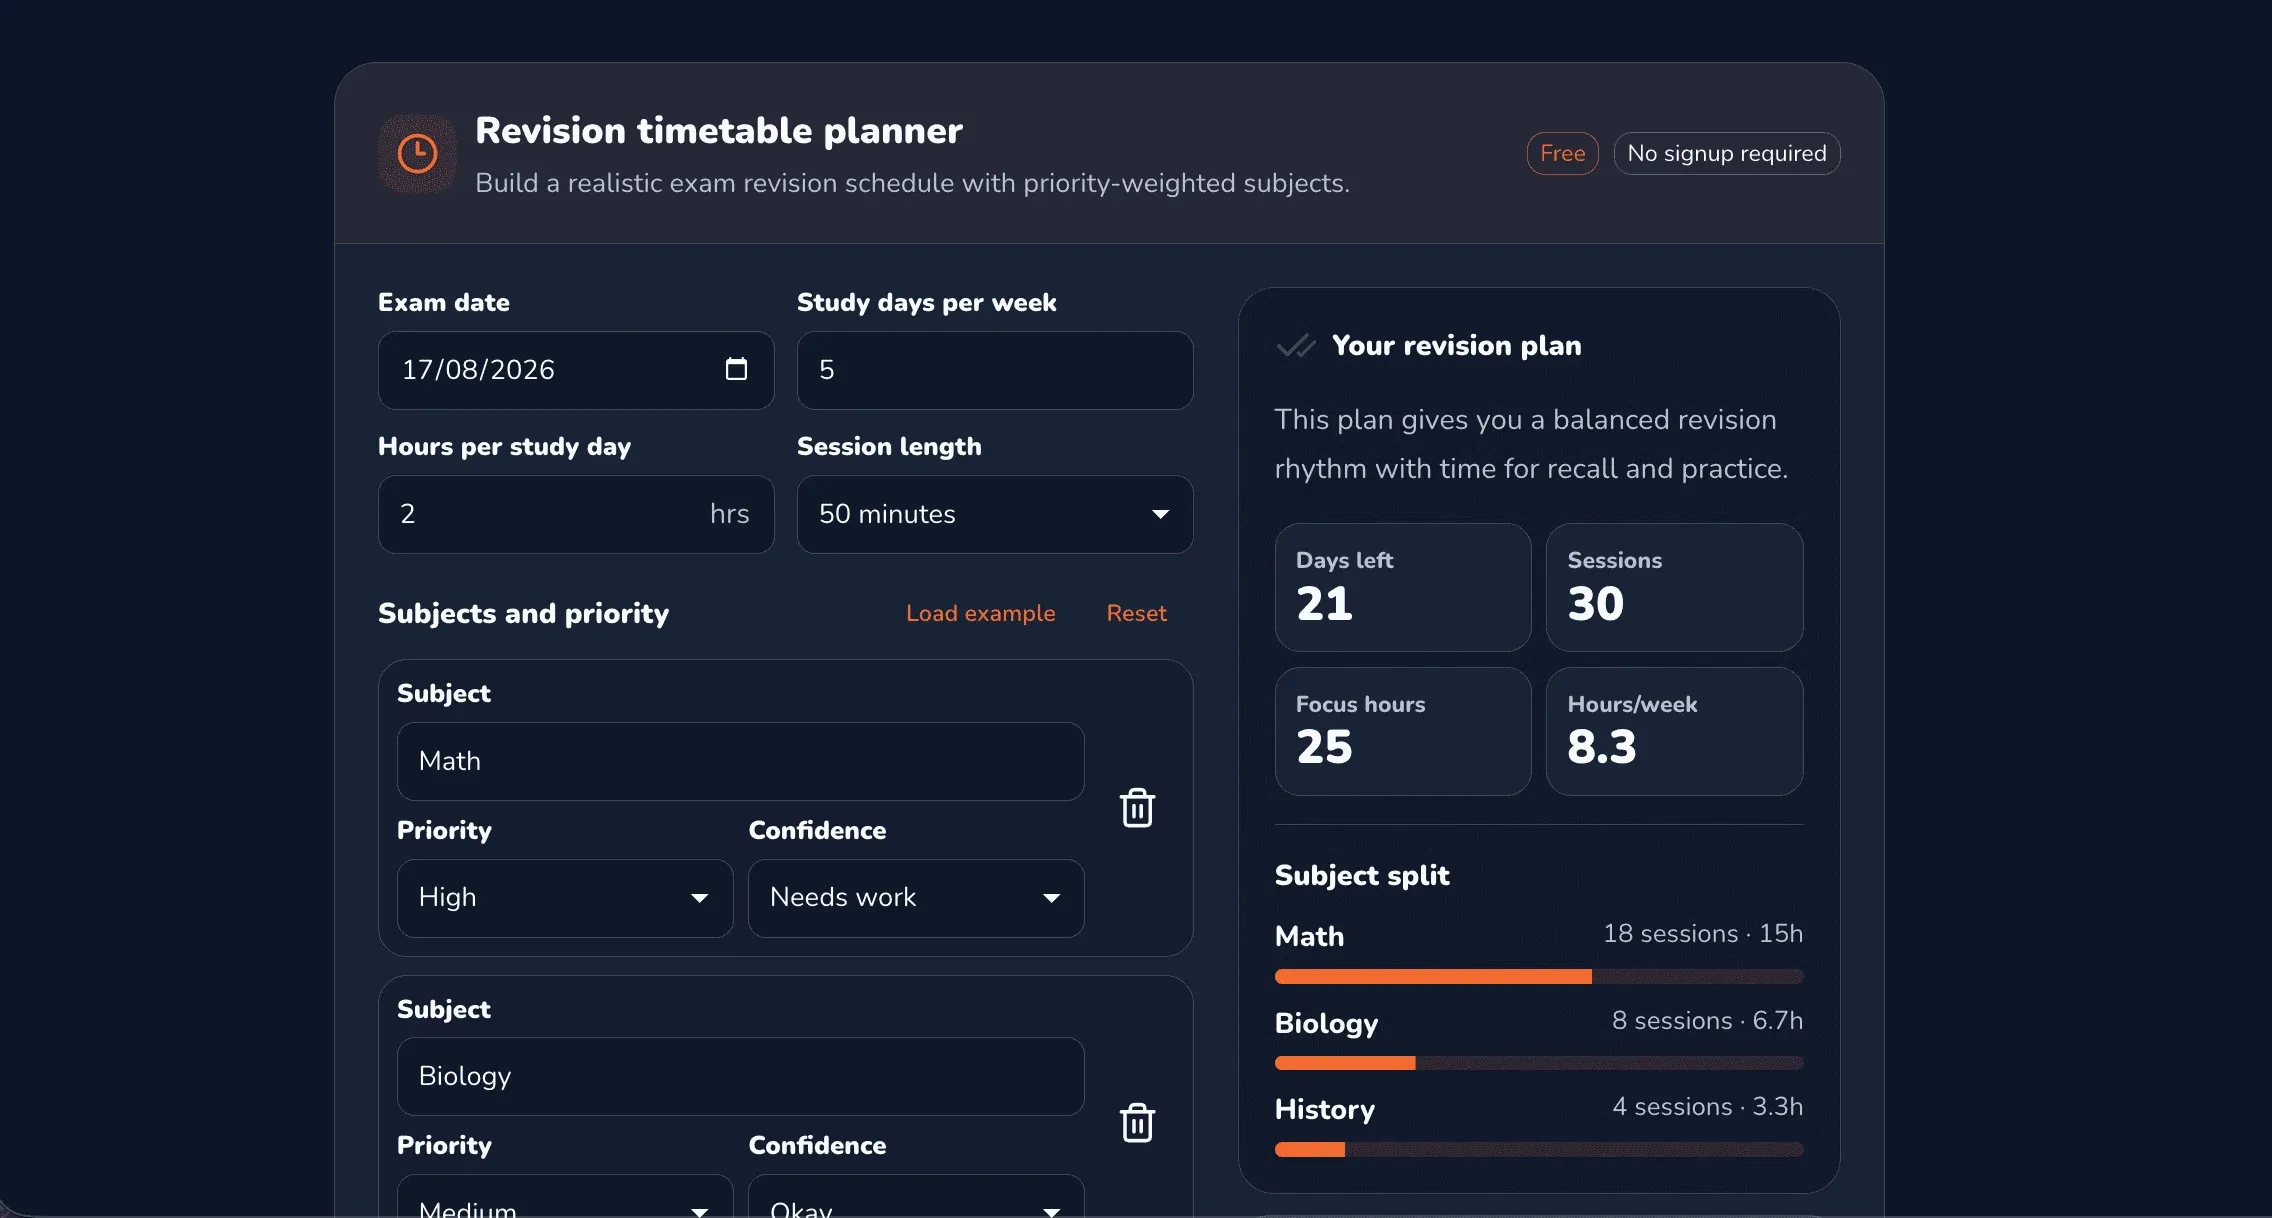The width and height of the screenshot is (2272, 1218).
Task: Open Biology Confidence dropdown set to Okay
Action: 916,1196
